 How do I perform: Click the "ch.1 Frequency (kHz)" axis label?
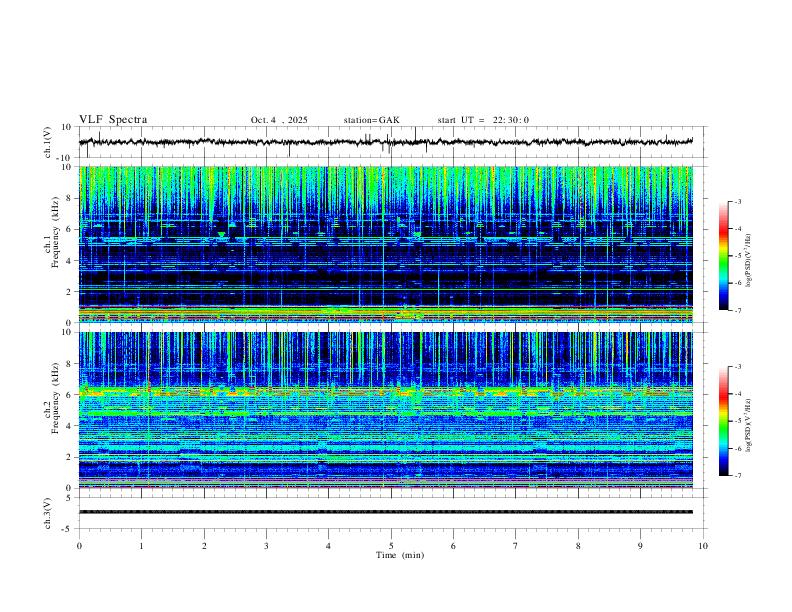[51, 232]
